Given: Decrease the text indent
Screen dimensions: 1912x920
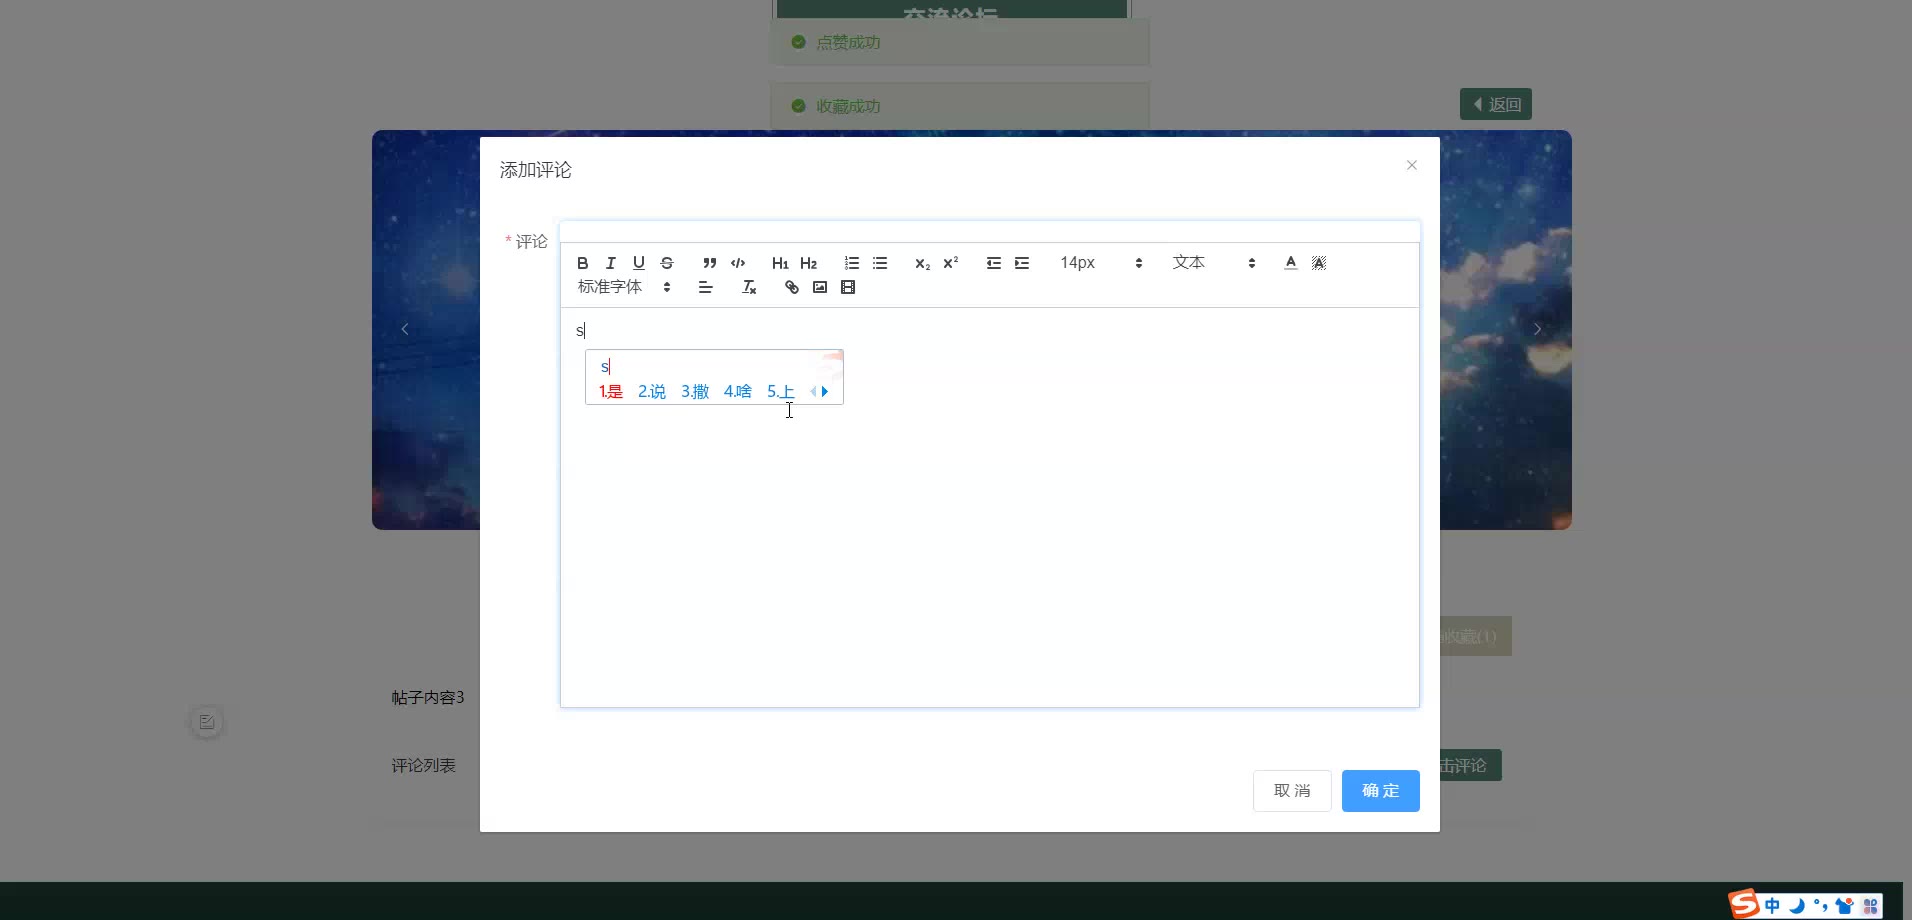Looking at the screenshot, I should (994, 263).
